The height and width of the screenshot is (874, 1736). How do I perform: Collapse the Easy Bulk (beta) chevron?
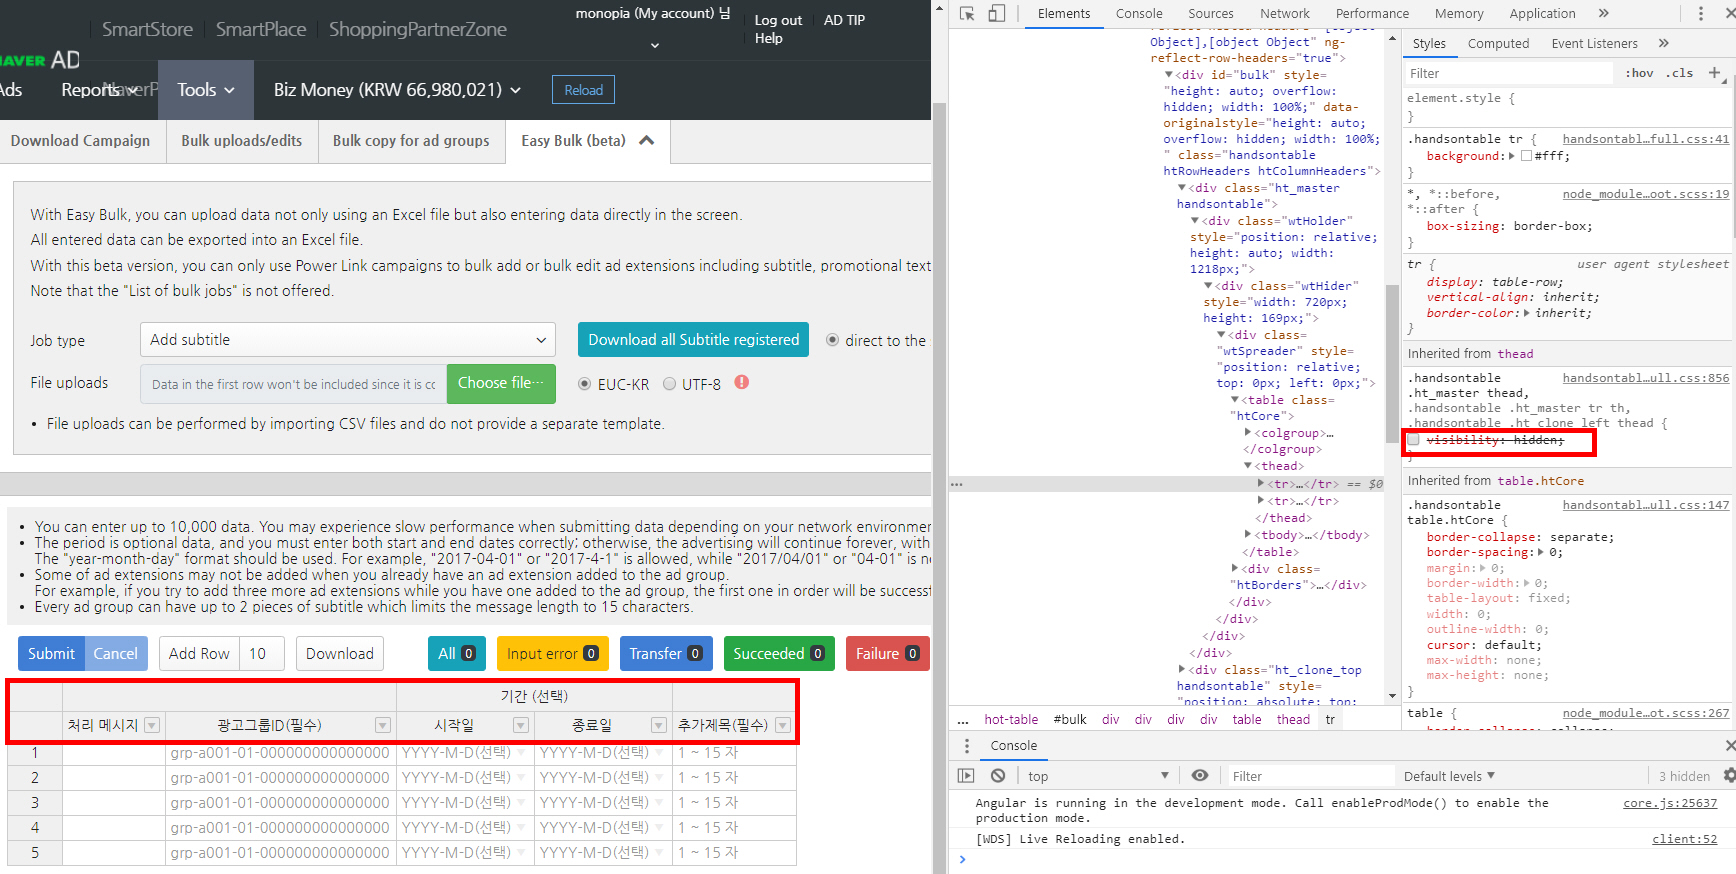tap(647, 140)
